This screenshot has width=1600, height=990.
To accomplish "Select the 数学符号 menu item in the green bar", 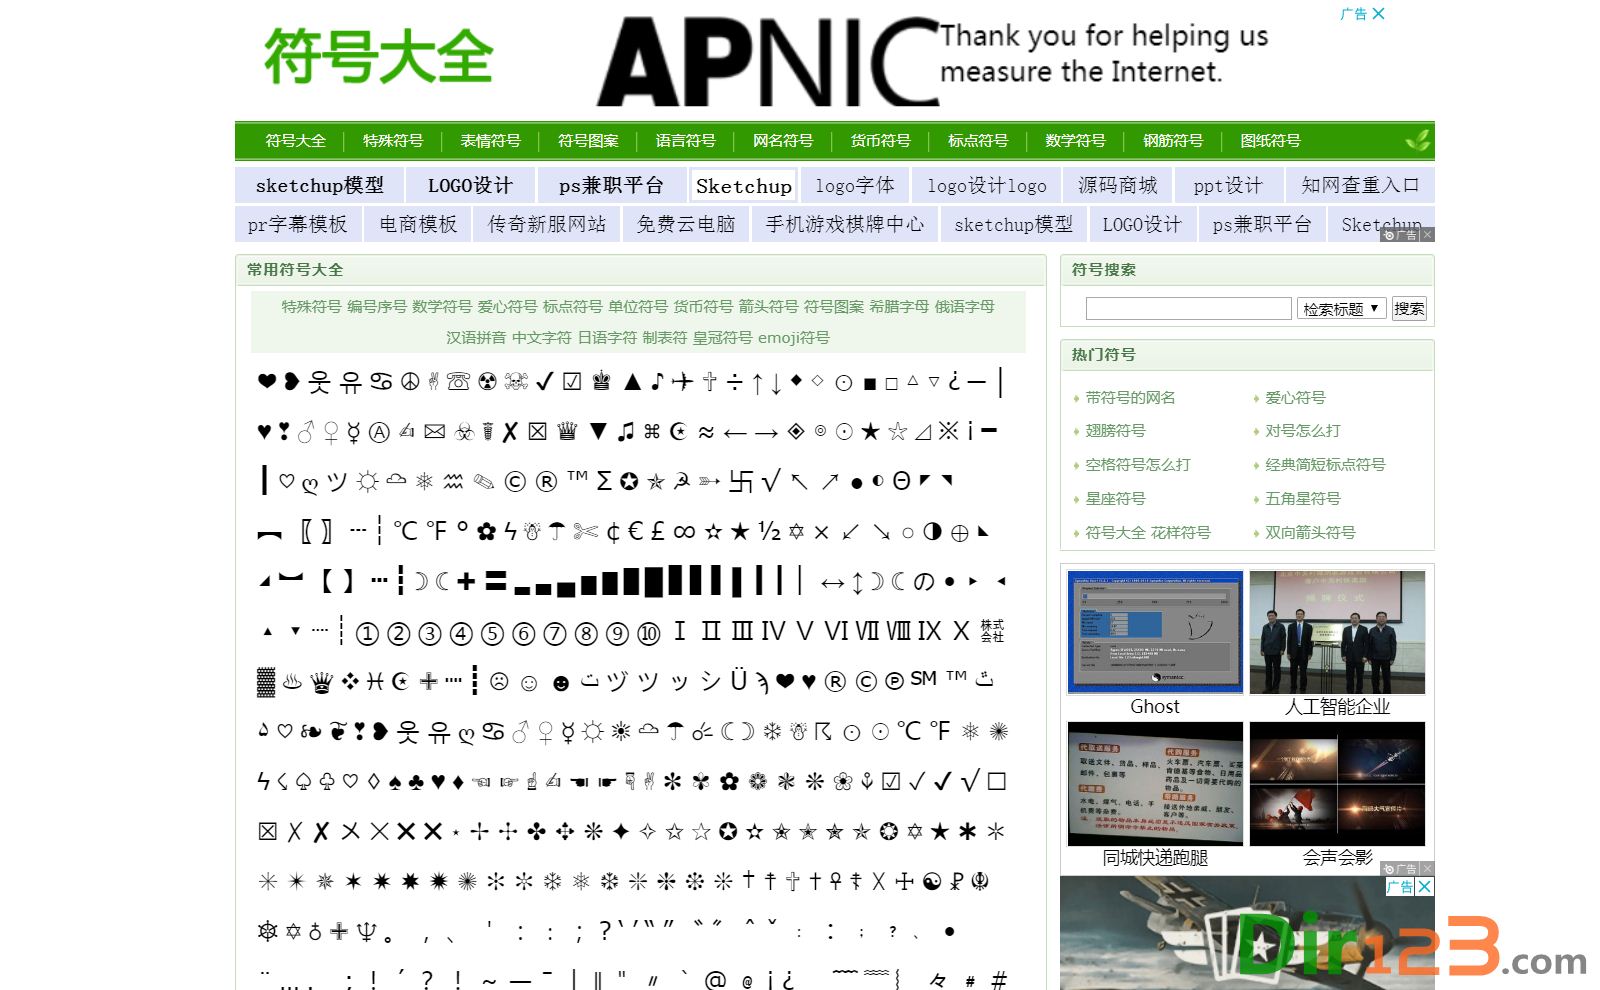I will 1075,141.
